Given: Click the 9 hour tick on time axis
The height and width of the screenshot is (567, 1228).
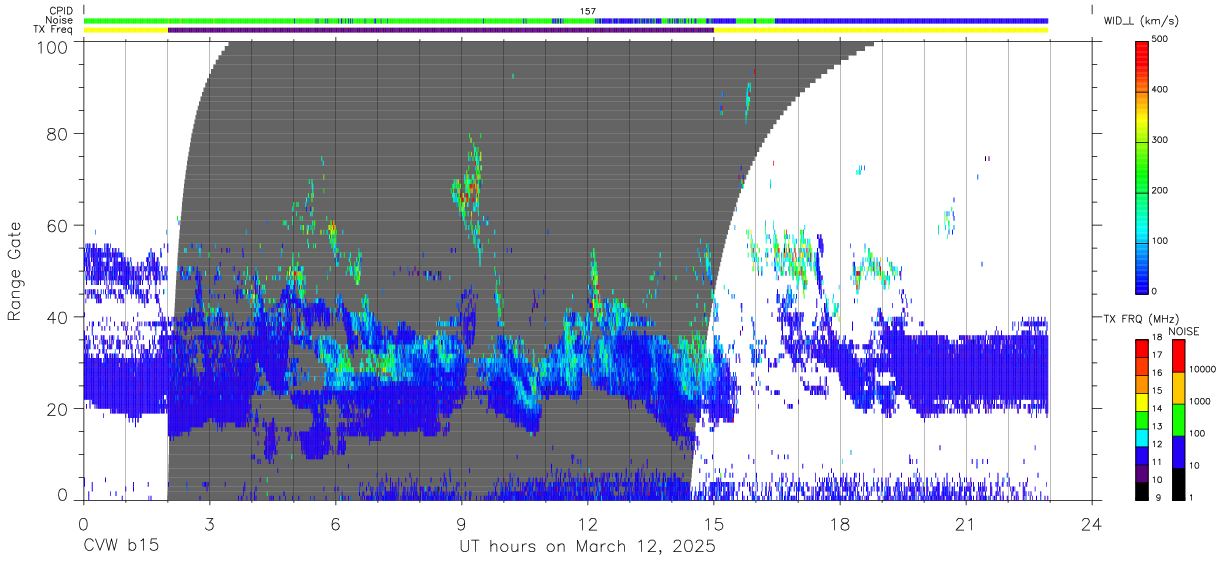Looking at the screenshot, I should click(461, 524).
